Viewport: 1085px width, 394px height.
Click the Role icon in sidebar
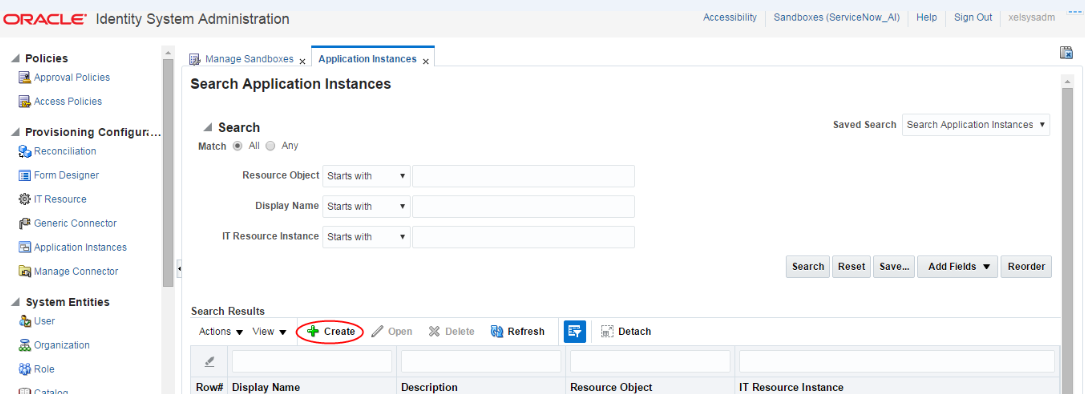click(x=24, y=370)
